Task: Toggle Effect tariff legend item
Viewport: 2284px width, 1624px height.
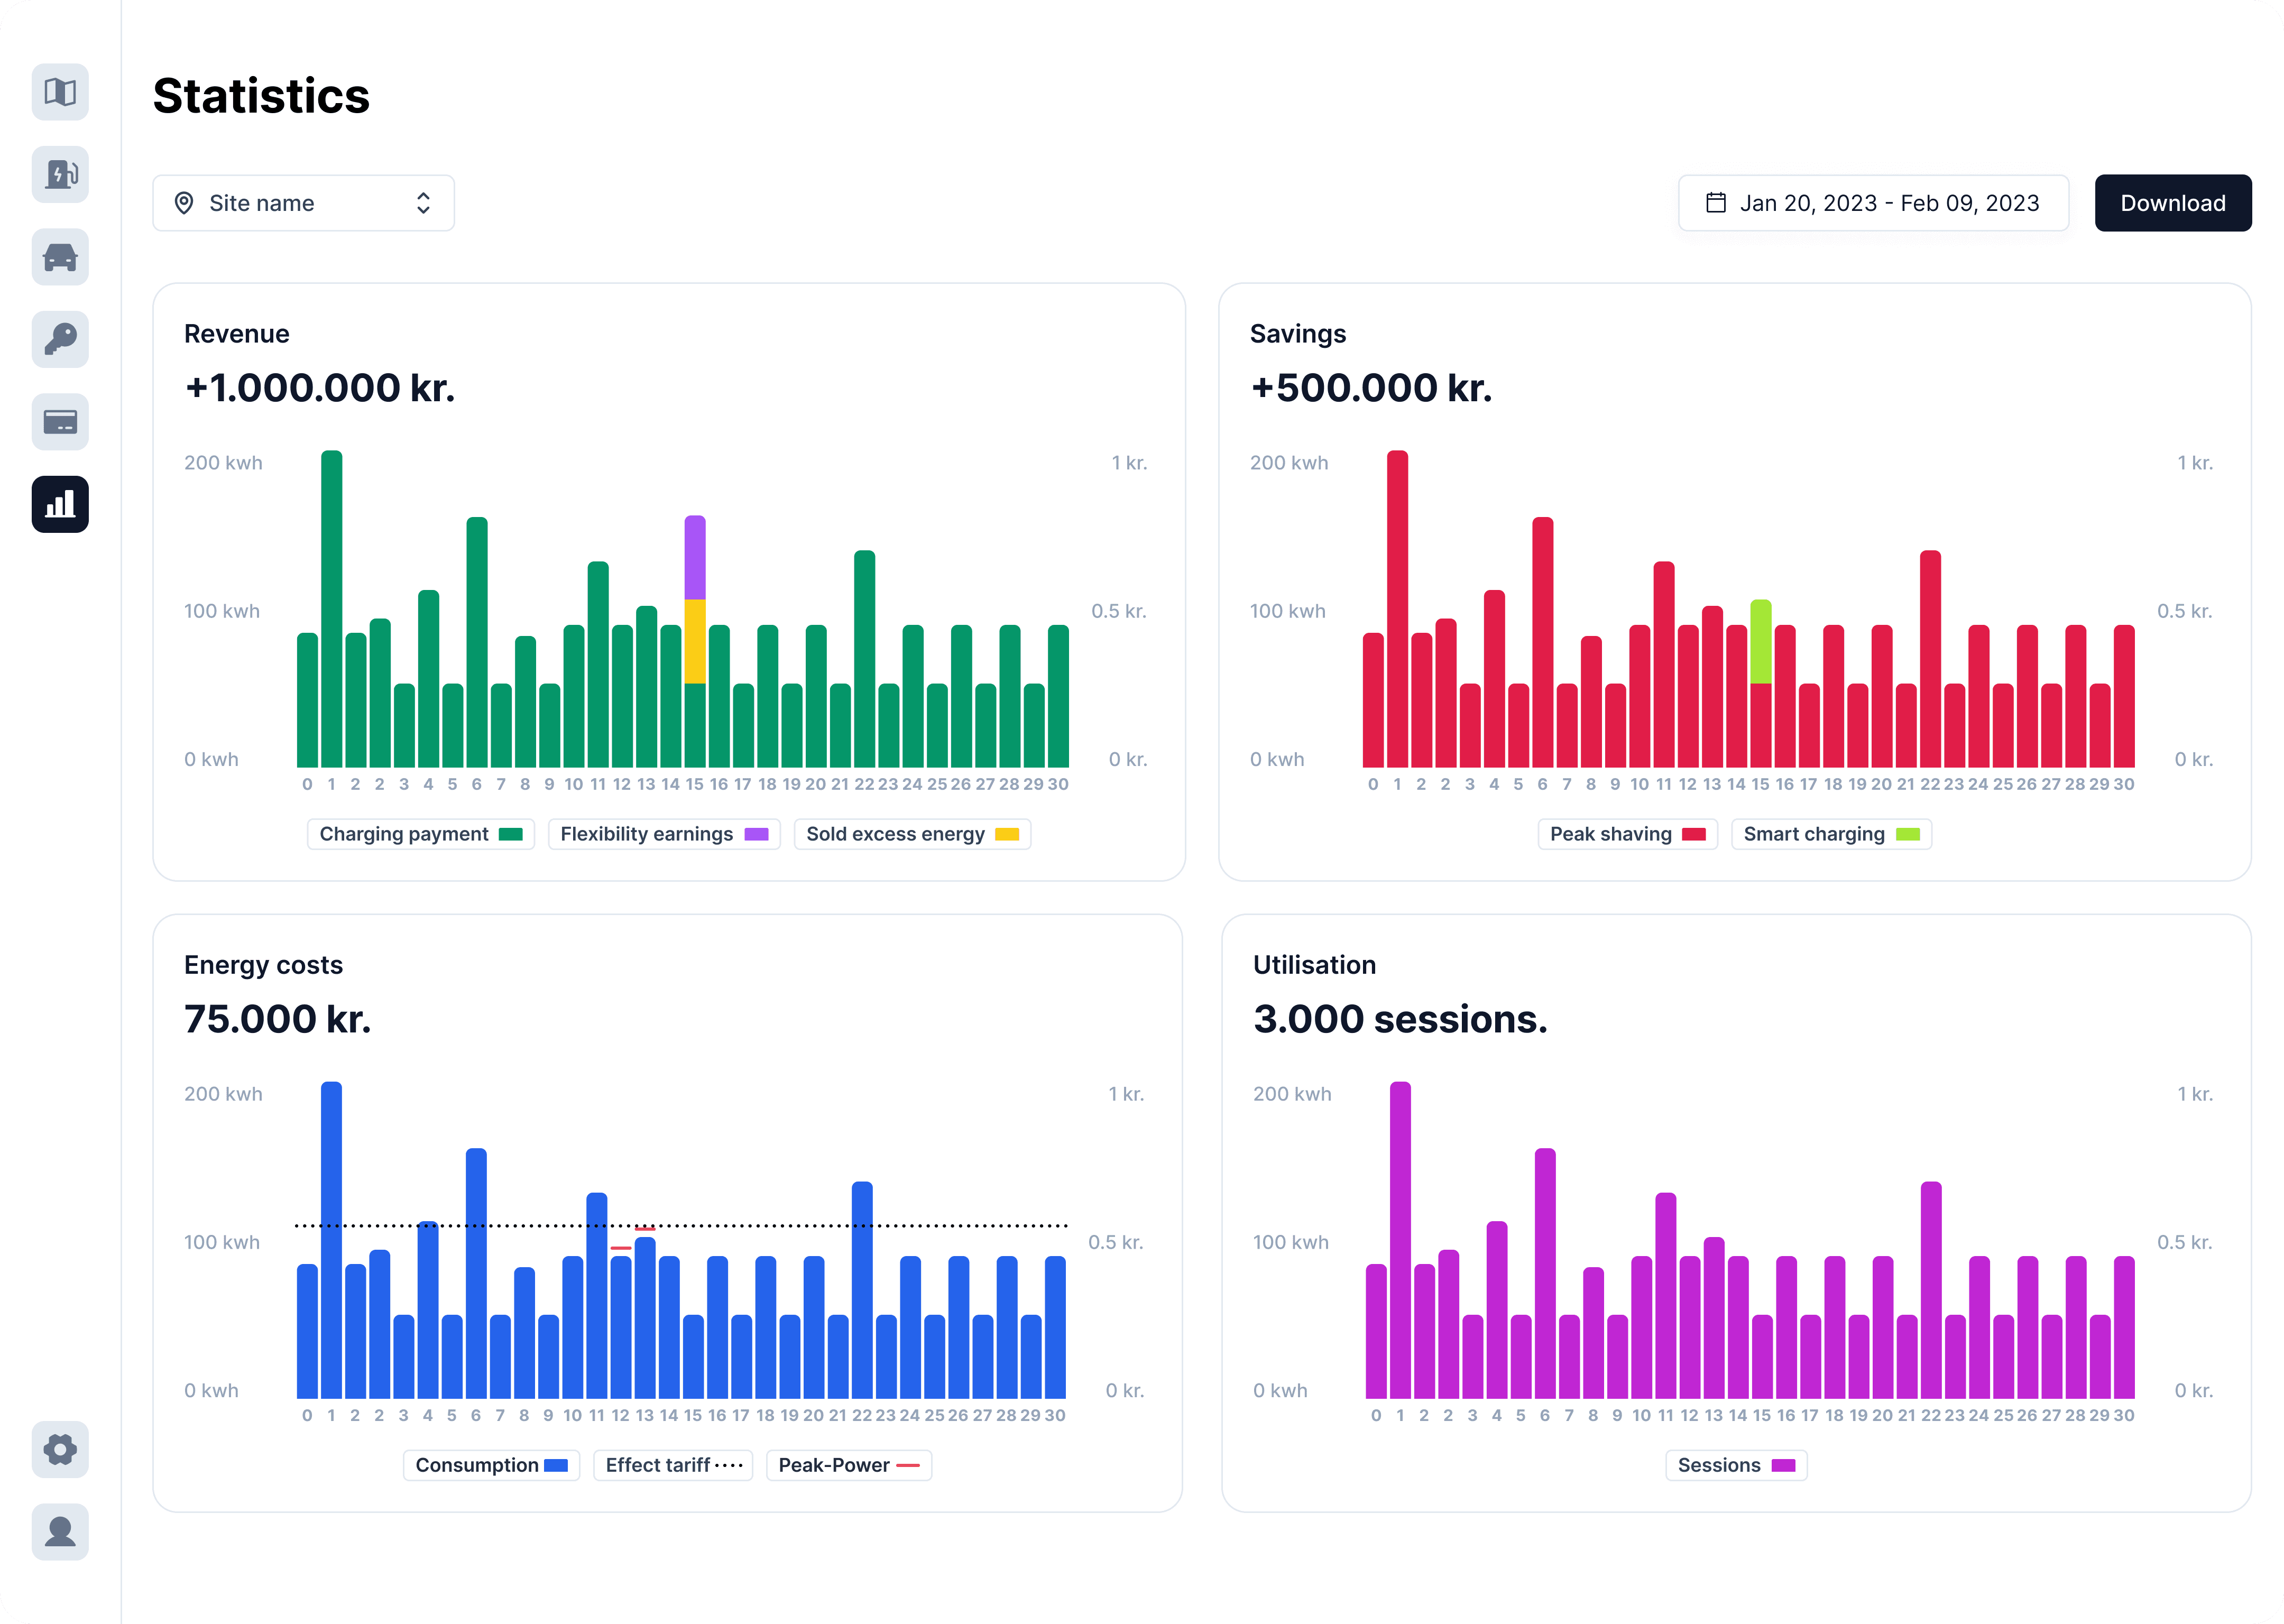Action: pos(672,1465)
